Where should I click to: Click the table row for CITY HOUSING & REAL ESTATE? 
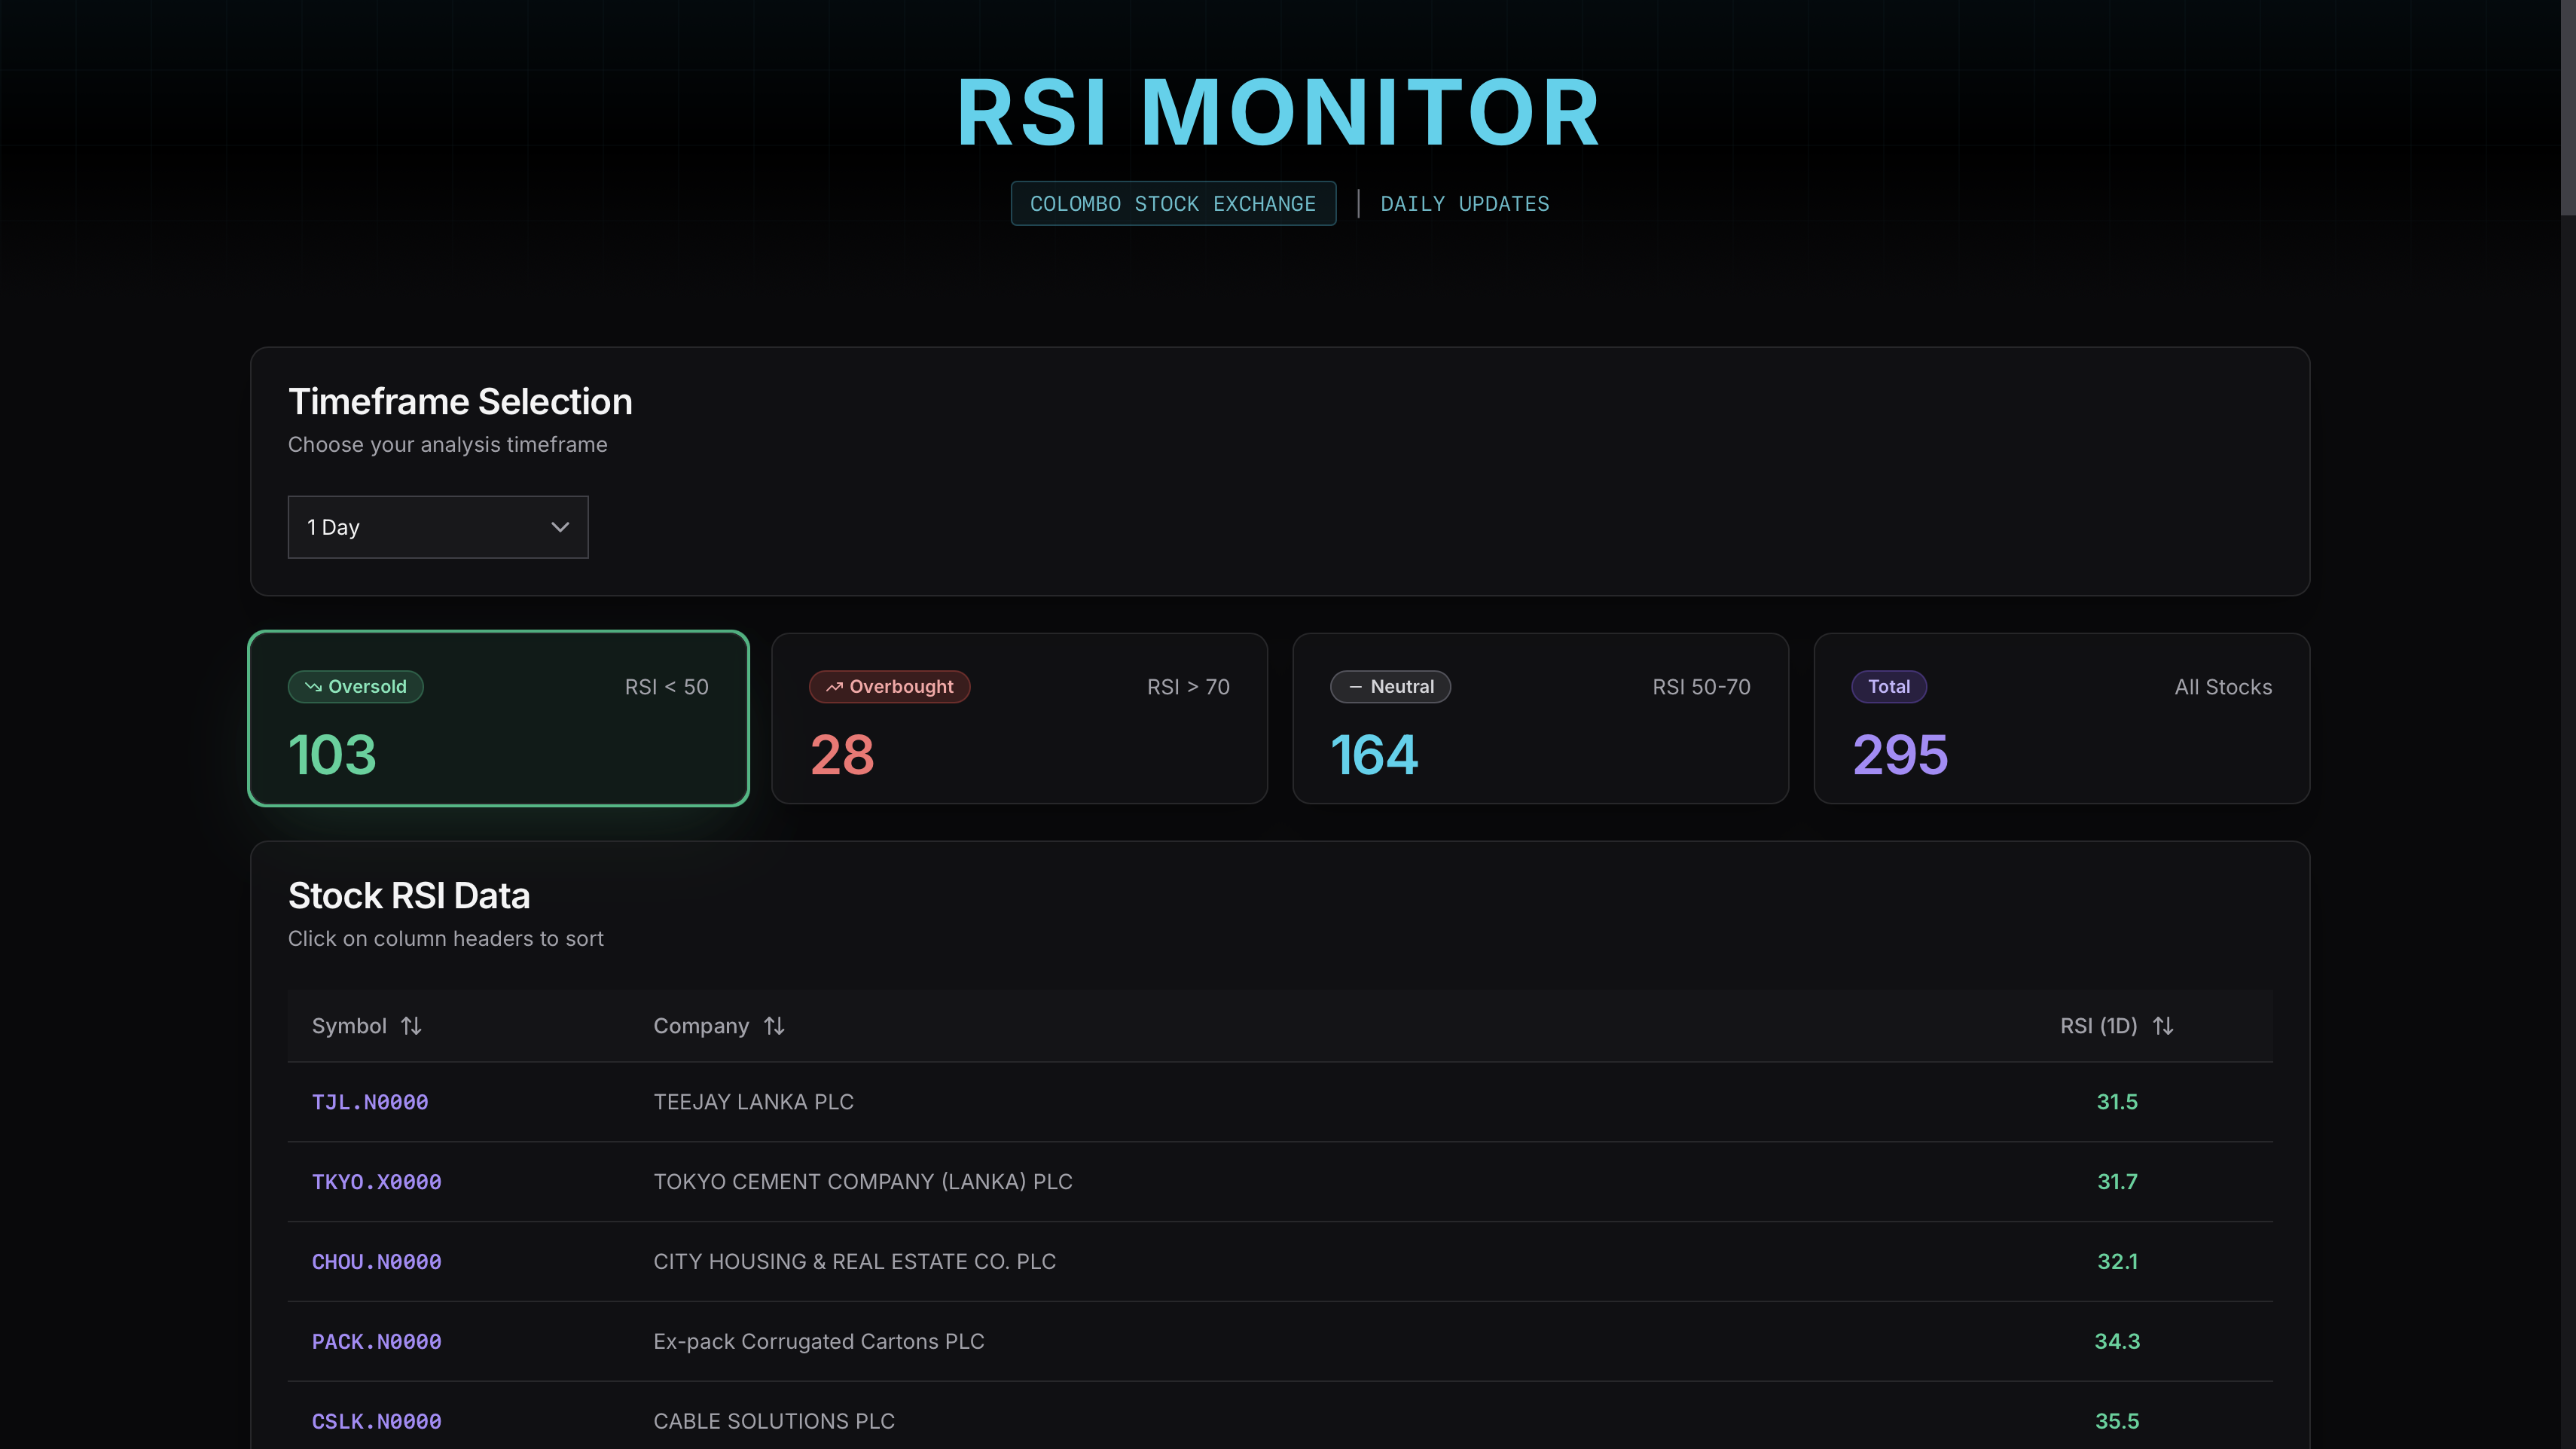1280,1261
